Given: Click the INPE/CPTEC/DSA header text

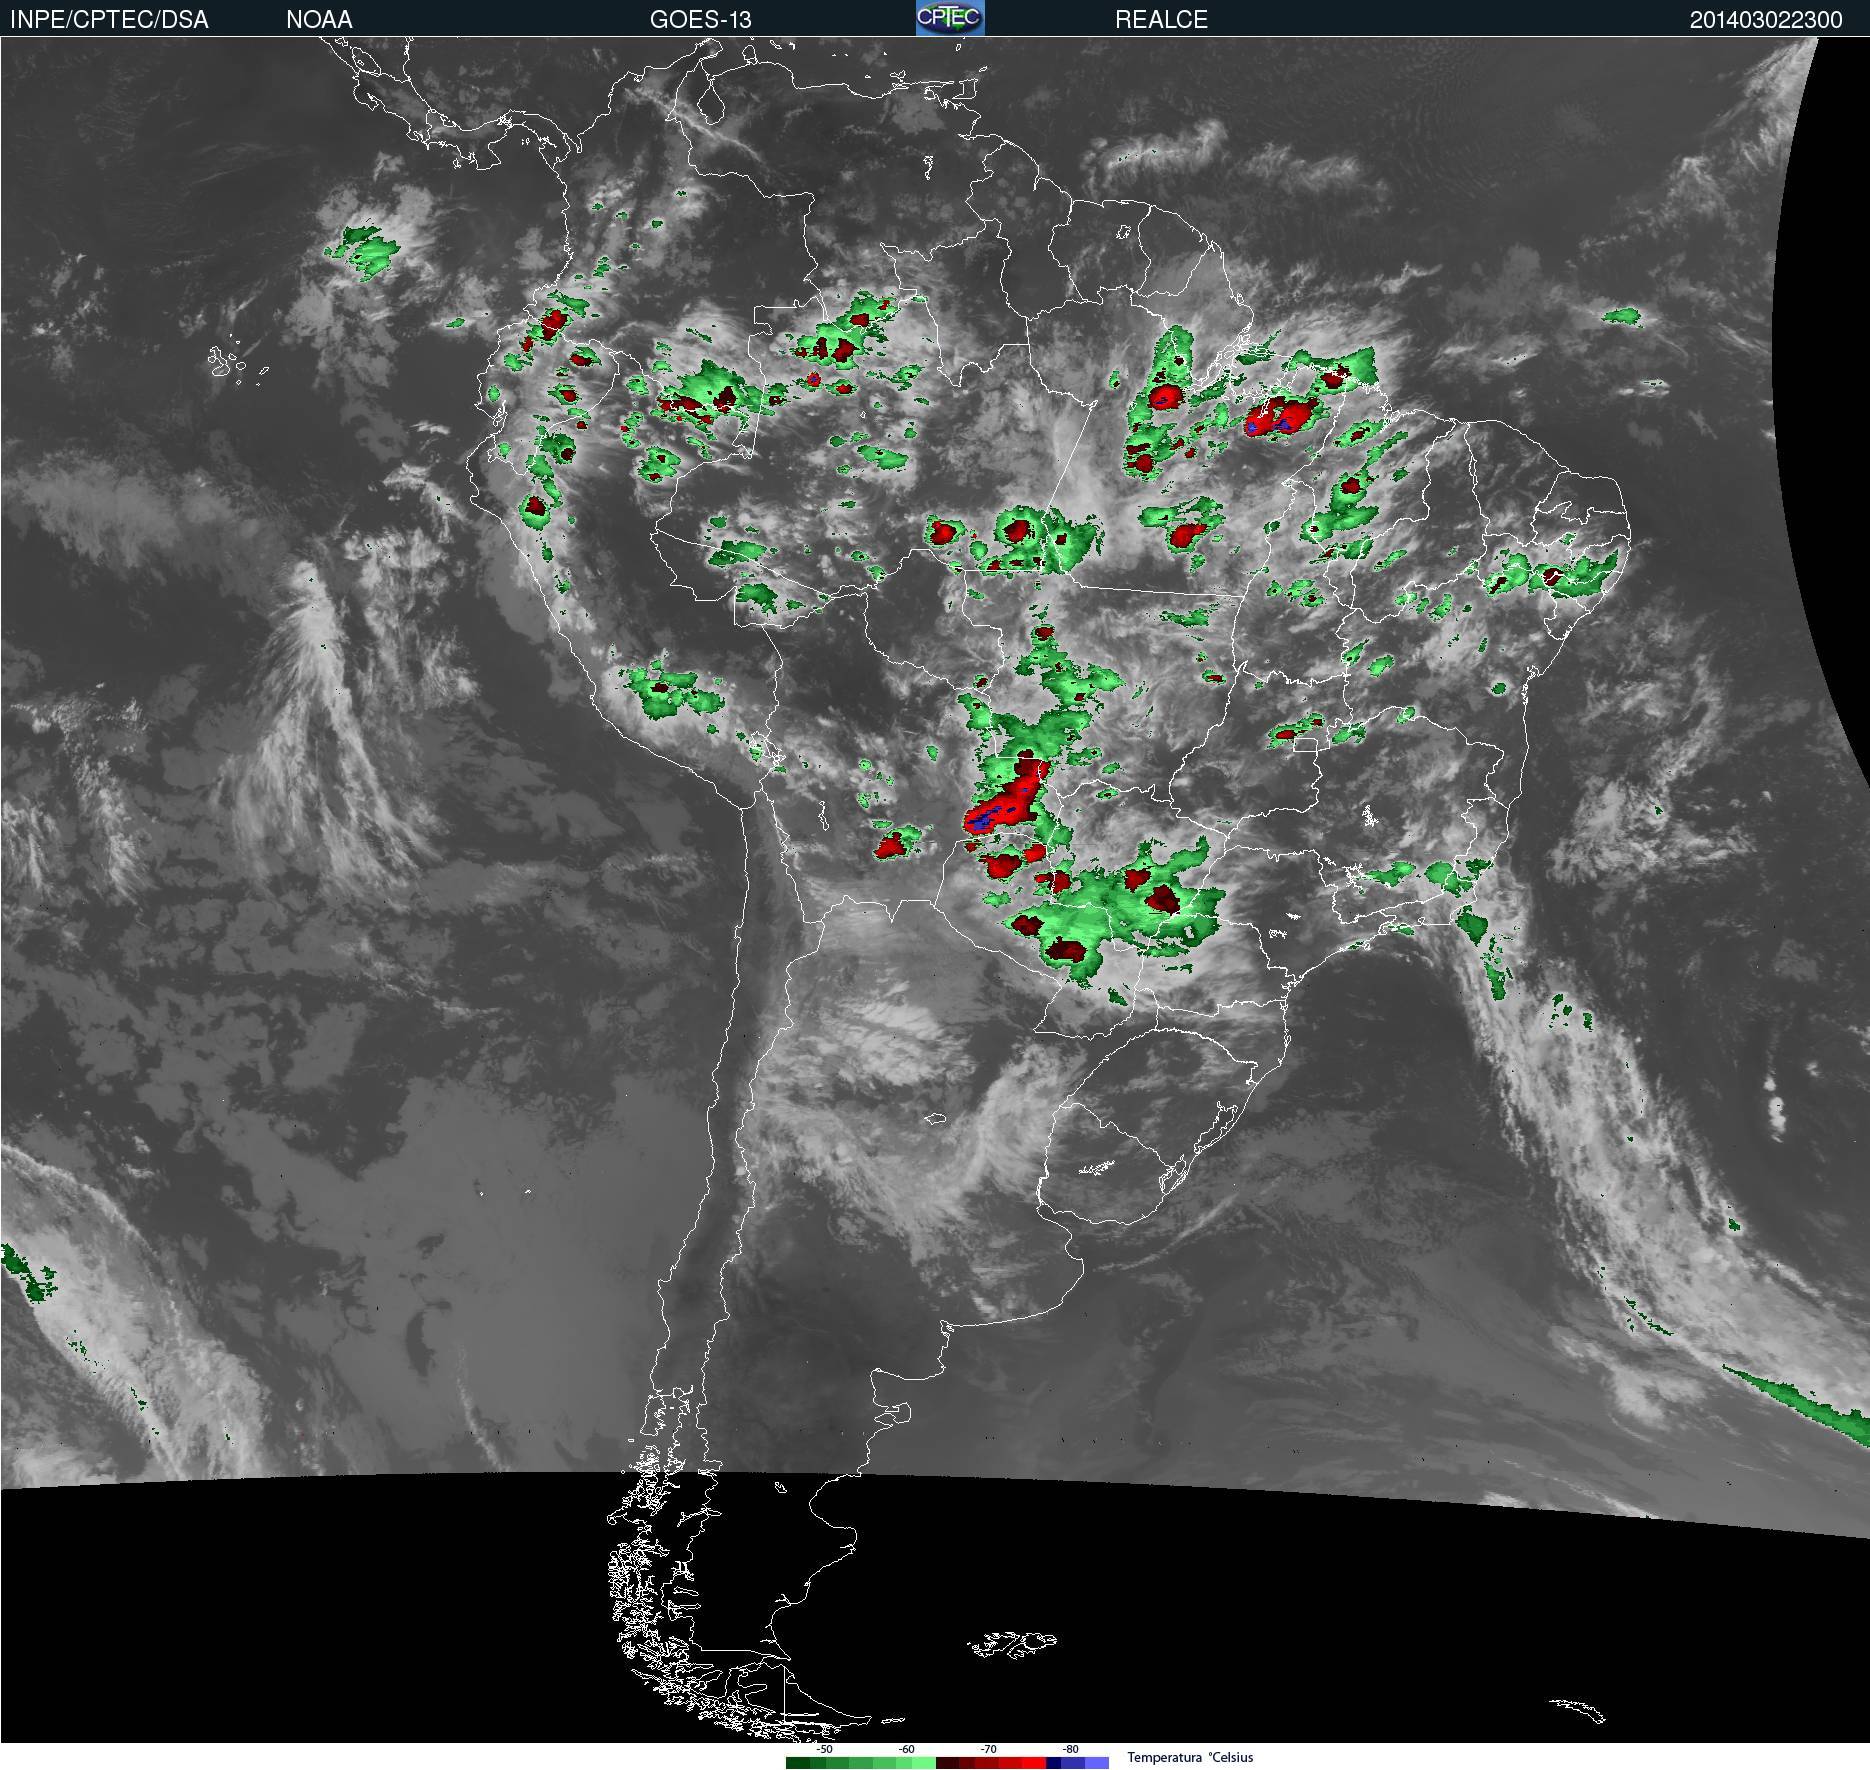Looking at the screenshot, I should click(x=109, y=20).
